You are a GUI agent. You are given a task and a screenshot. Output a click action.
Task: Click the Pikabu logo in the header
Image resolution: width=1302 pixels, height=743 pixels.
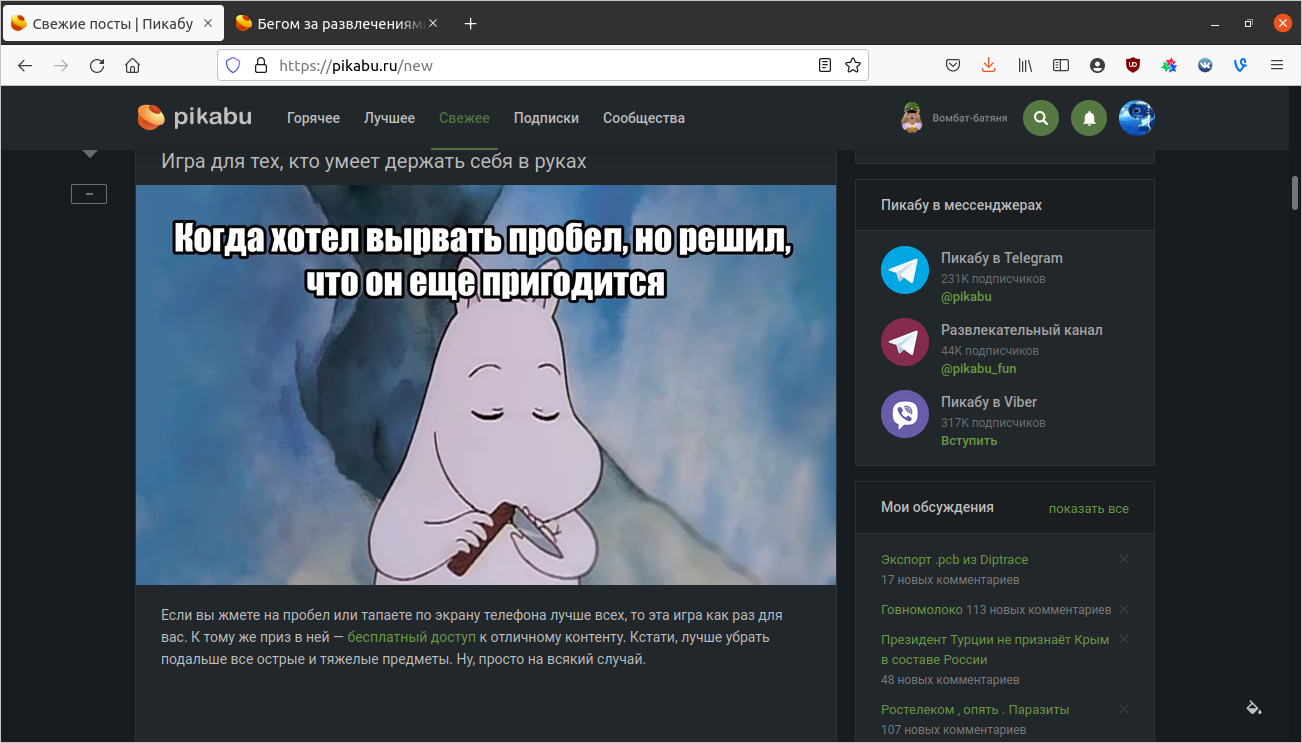coord(195,118)
